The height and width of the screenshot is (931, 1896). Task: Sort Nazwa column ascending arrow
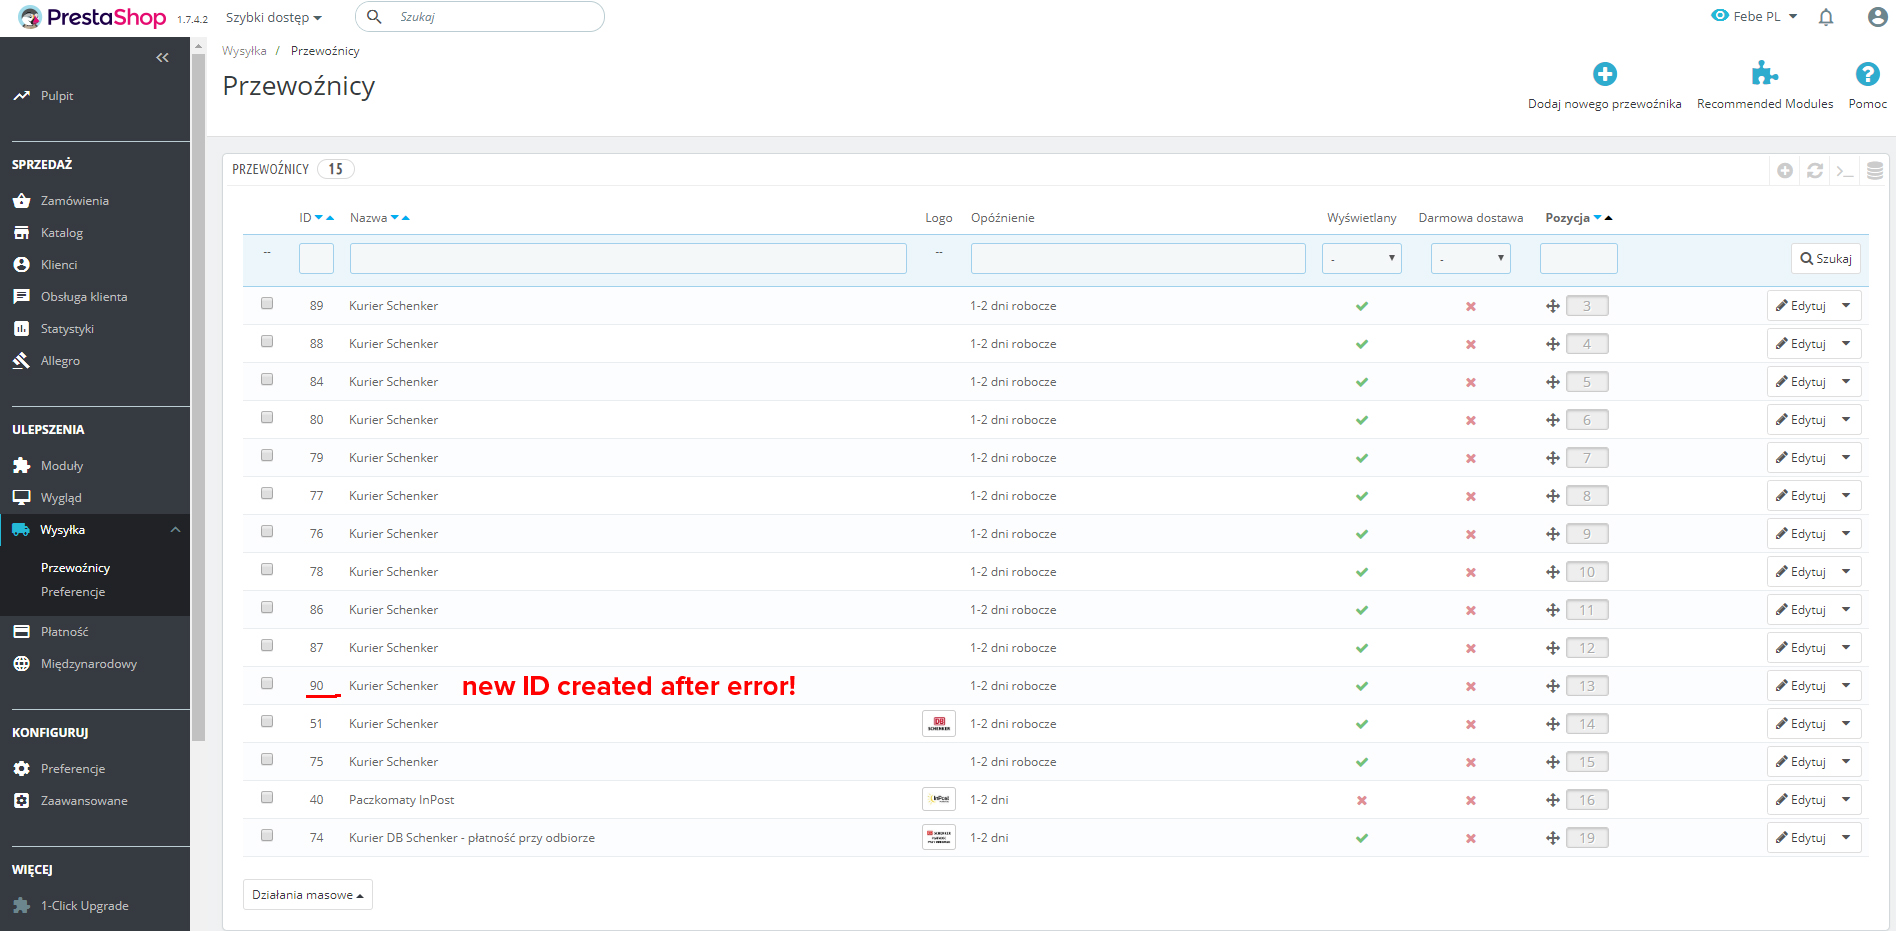point(405,218)
